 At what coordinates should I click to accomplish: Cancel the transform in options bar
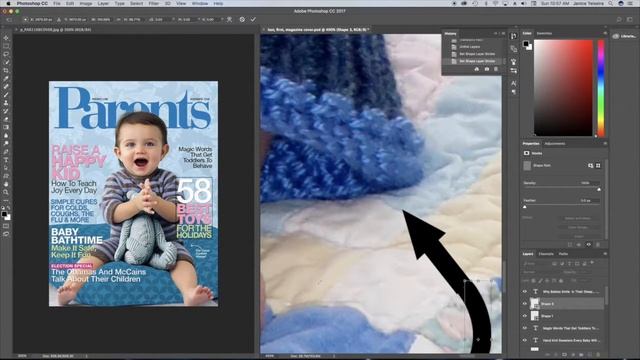coord(242,19)
